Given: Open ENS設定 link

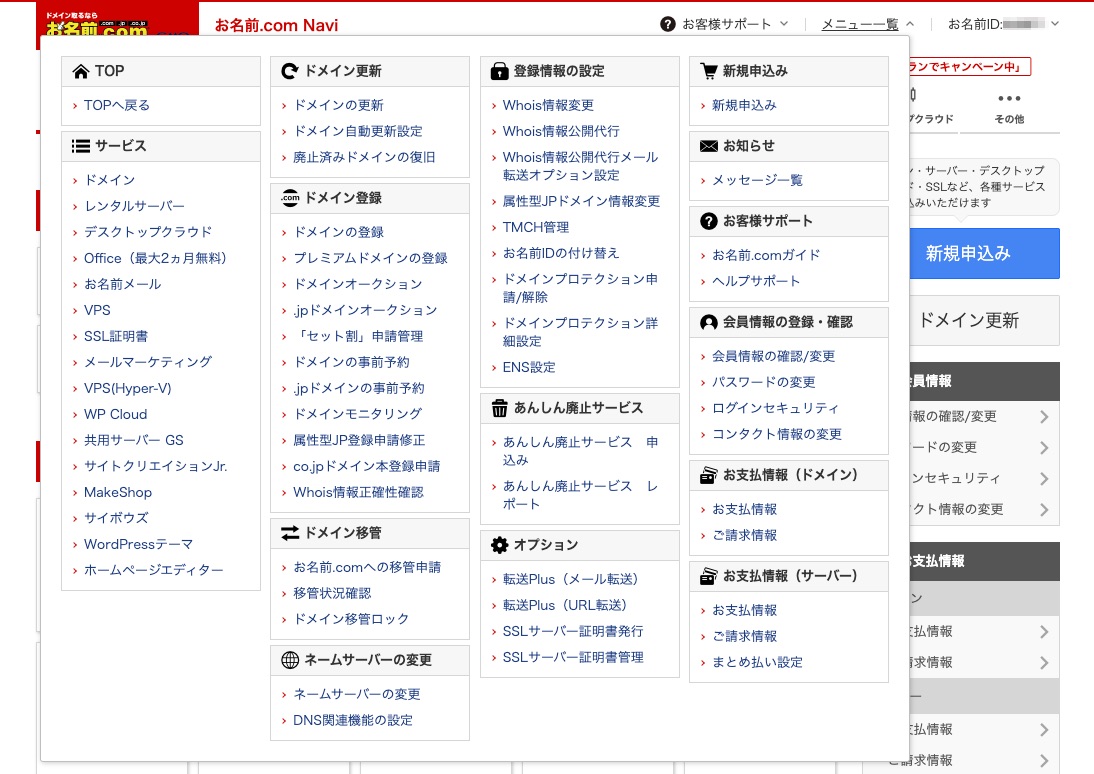Looking at the screenshot, I should point(529,367).
